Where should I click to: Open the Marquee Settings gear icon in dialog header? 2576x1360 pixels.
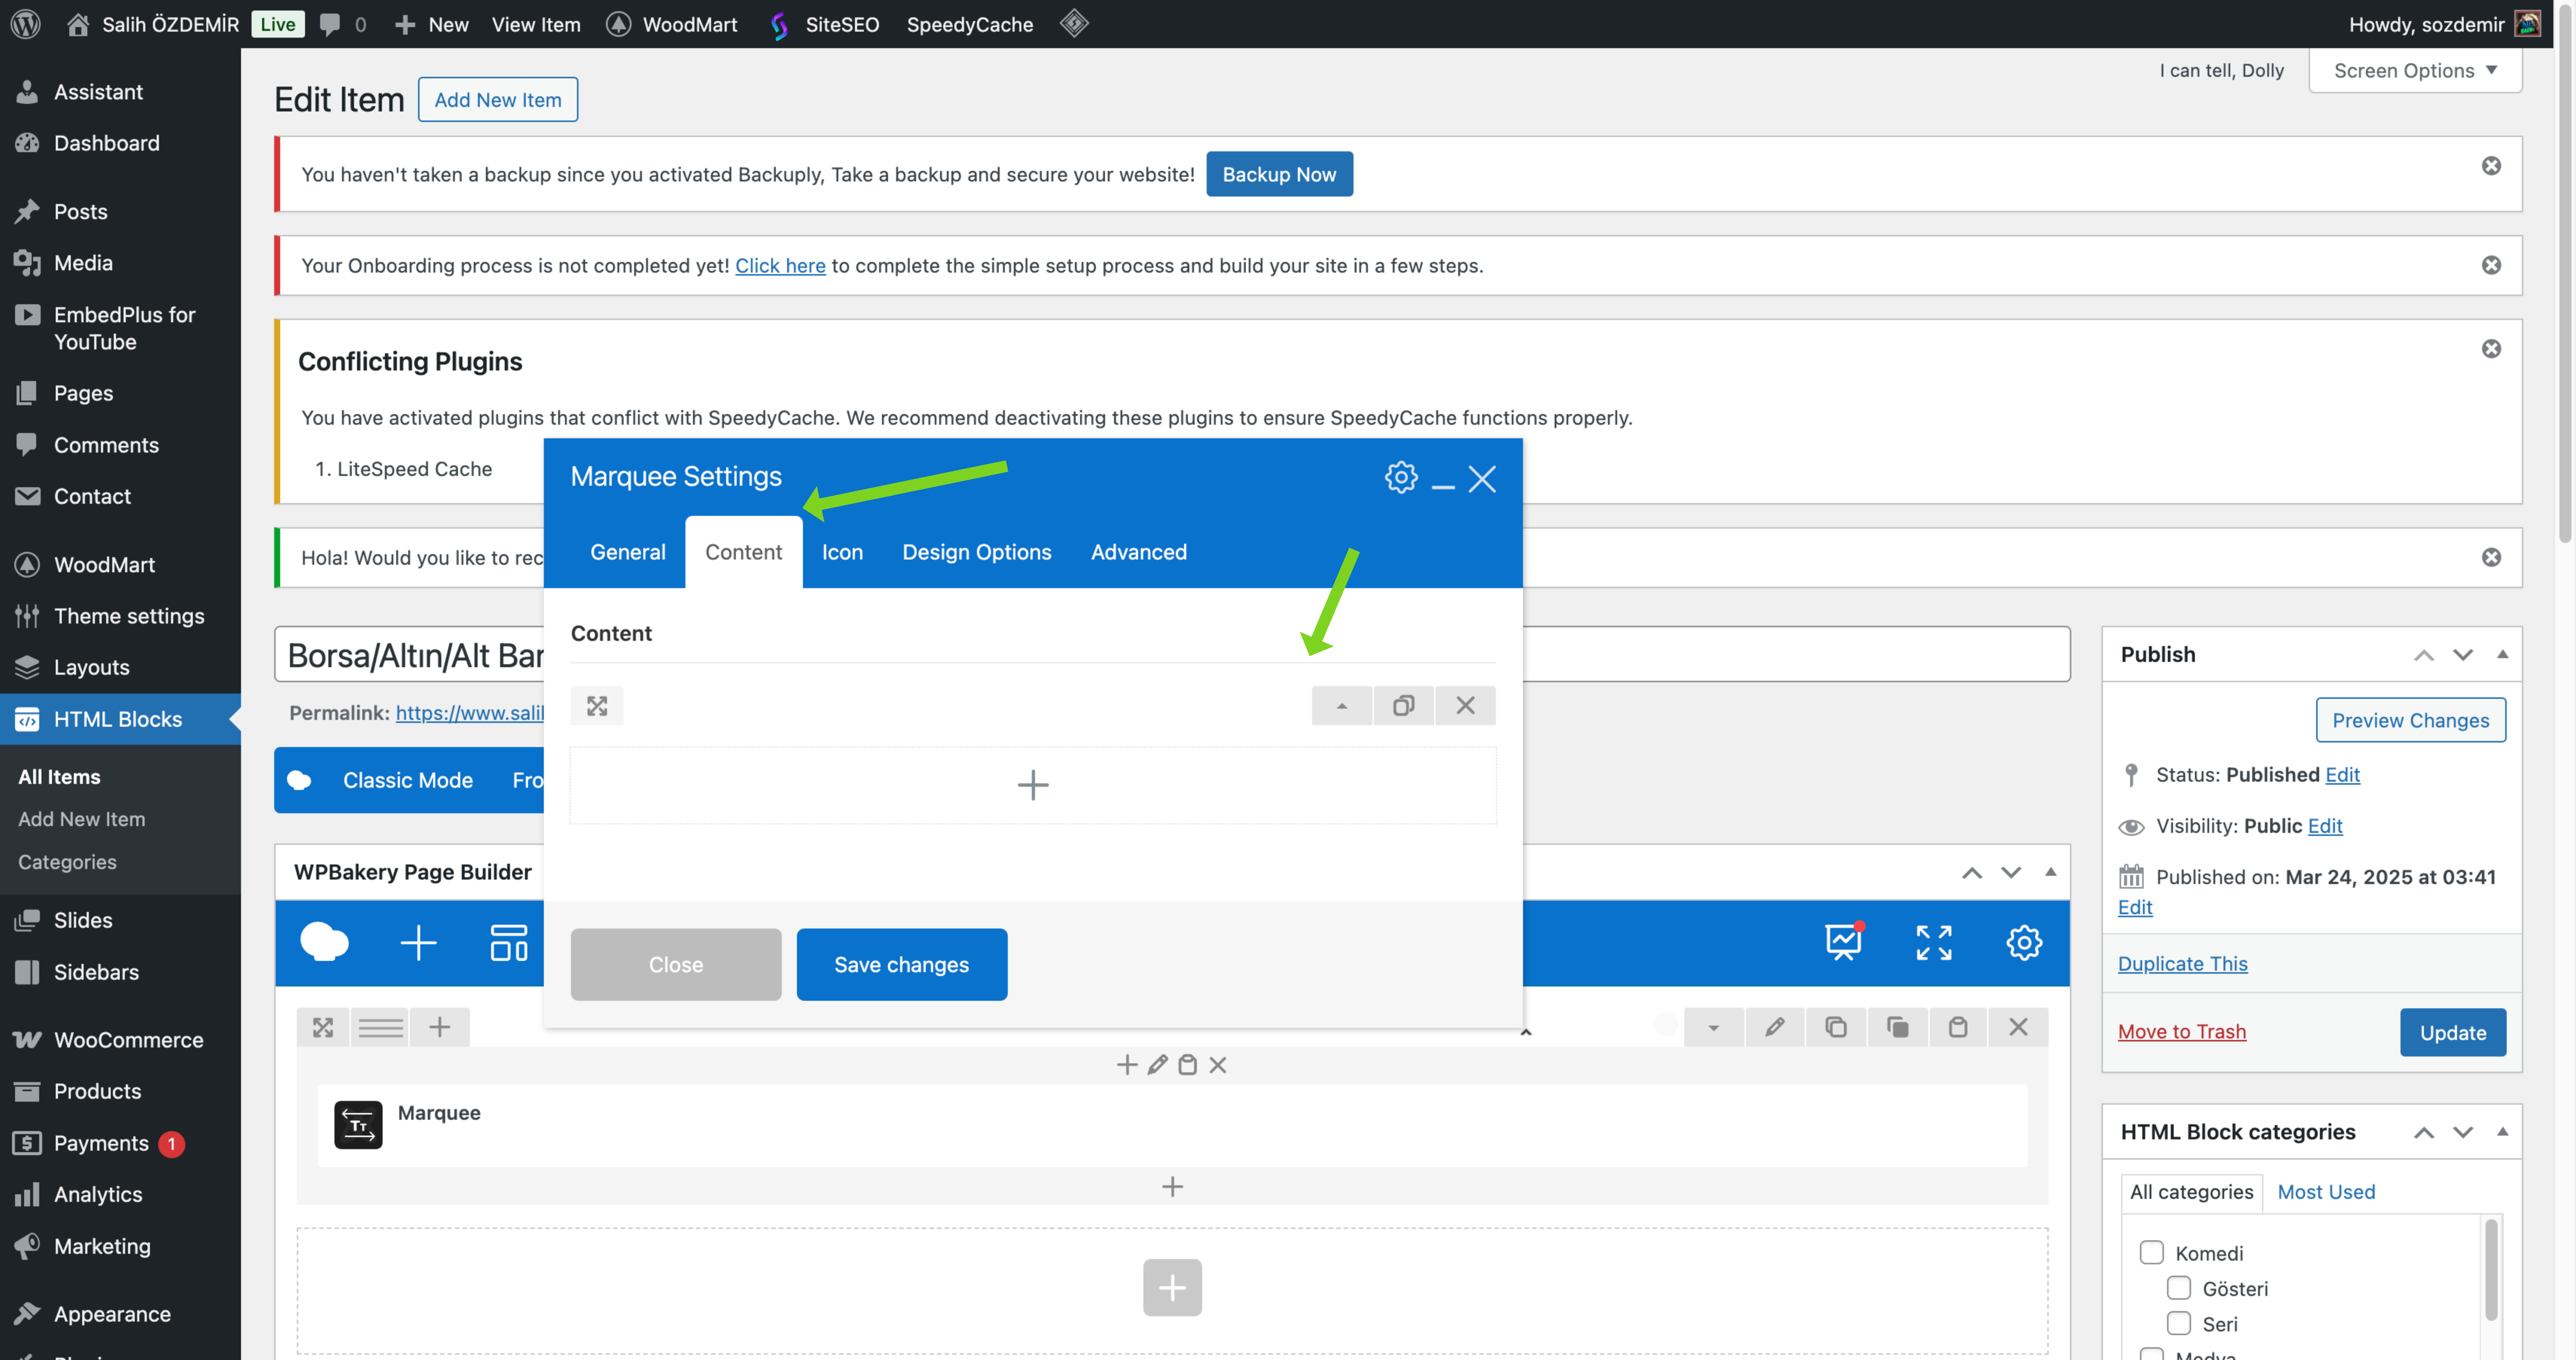1401,478
